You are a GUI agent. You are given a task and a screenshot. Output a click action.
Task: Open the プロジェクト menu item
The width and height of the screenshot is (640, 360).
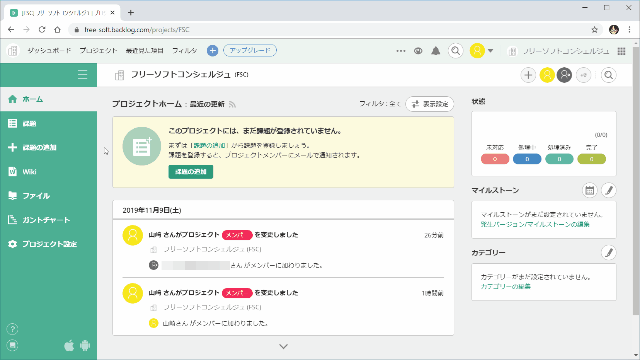(x=98, y=51)
